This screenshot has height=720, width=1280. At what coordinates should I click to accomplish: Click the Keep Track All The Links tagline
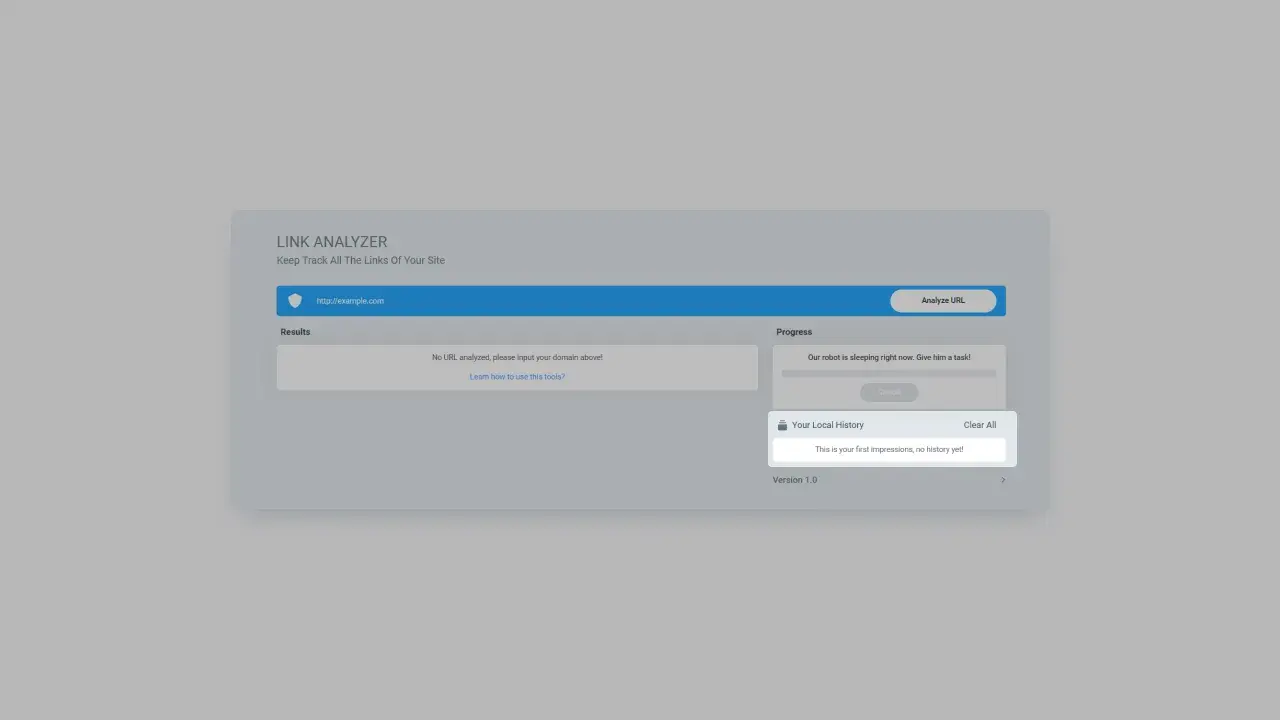click(x=360, y=260)
